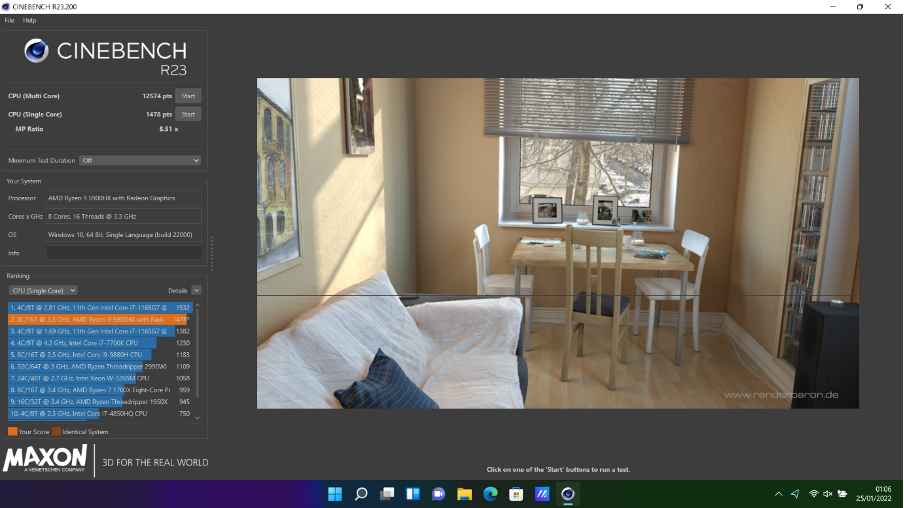904x508 pixels.
Task: Open Task View on the taskbar
Action: point(387,494)
